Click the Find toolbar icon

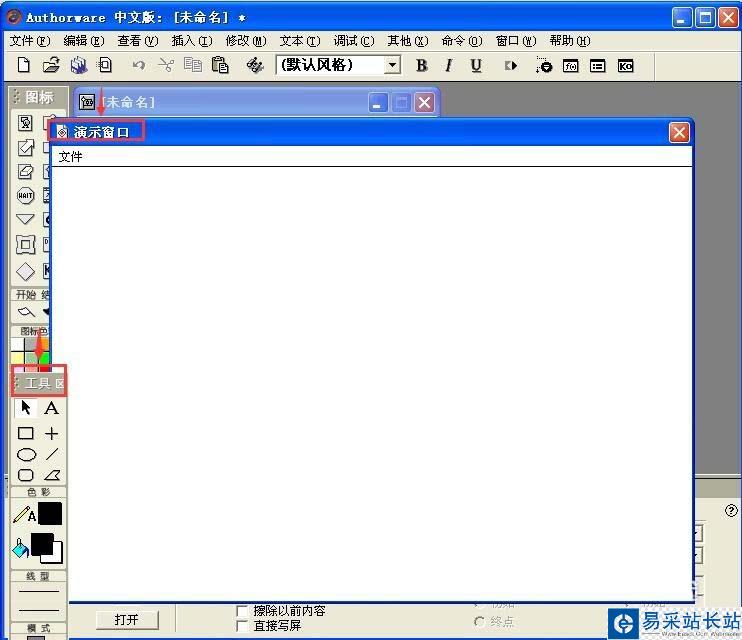(x=255, y=65)
